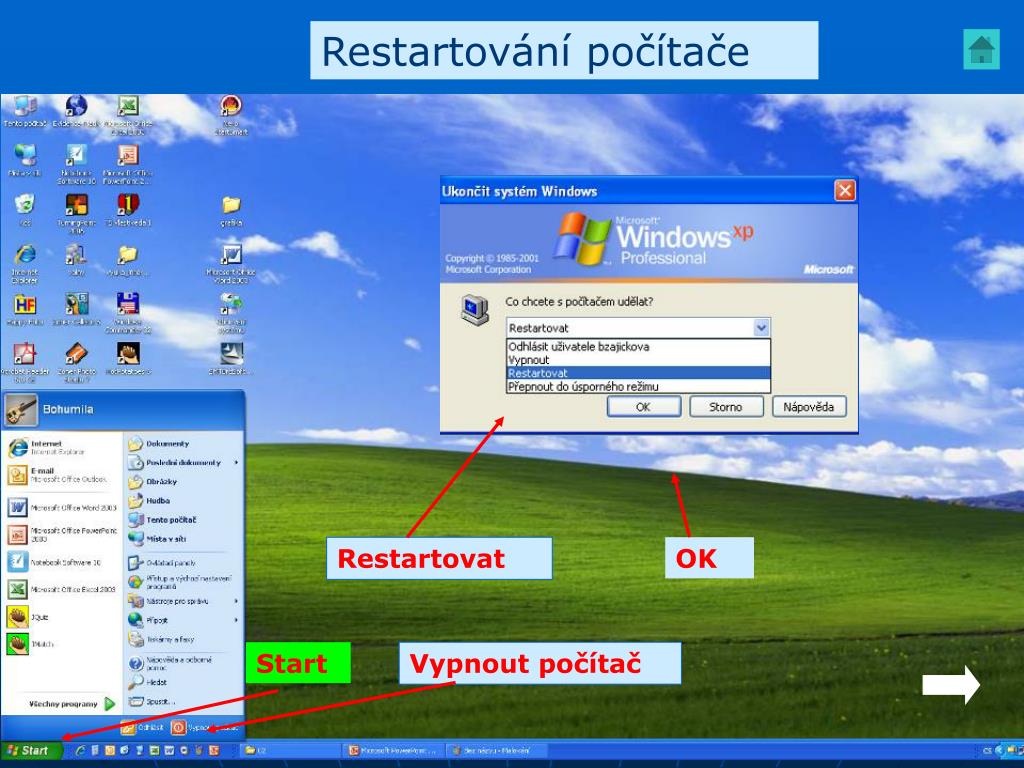Viewport: 1024px width, 768px height.
Task: Launch JQuiz from the Start menu
Action: [27, 616]
